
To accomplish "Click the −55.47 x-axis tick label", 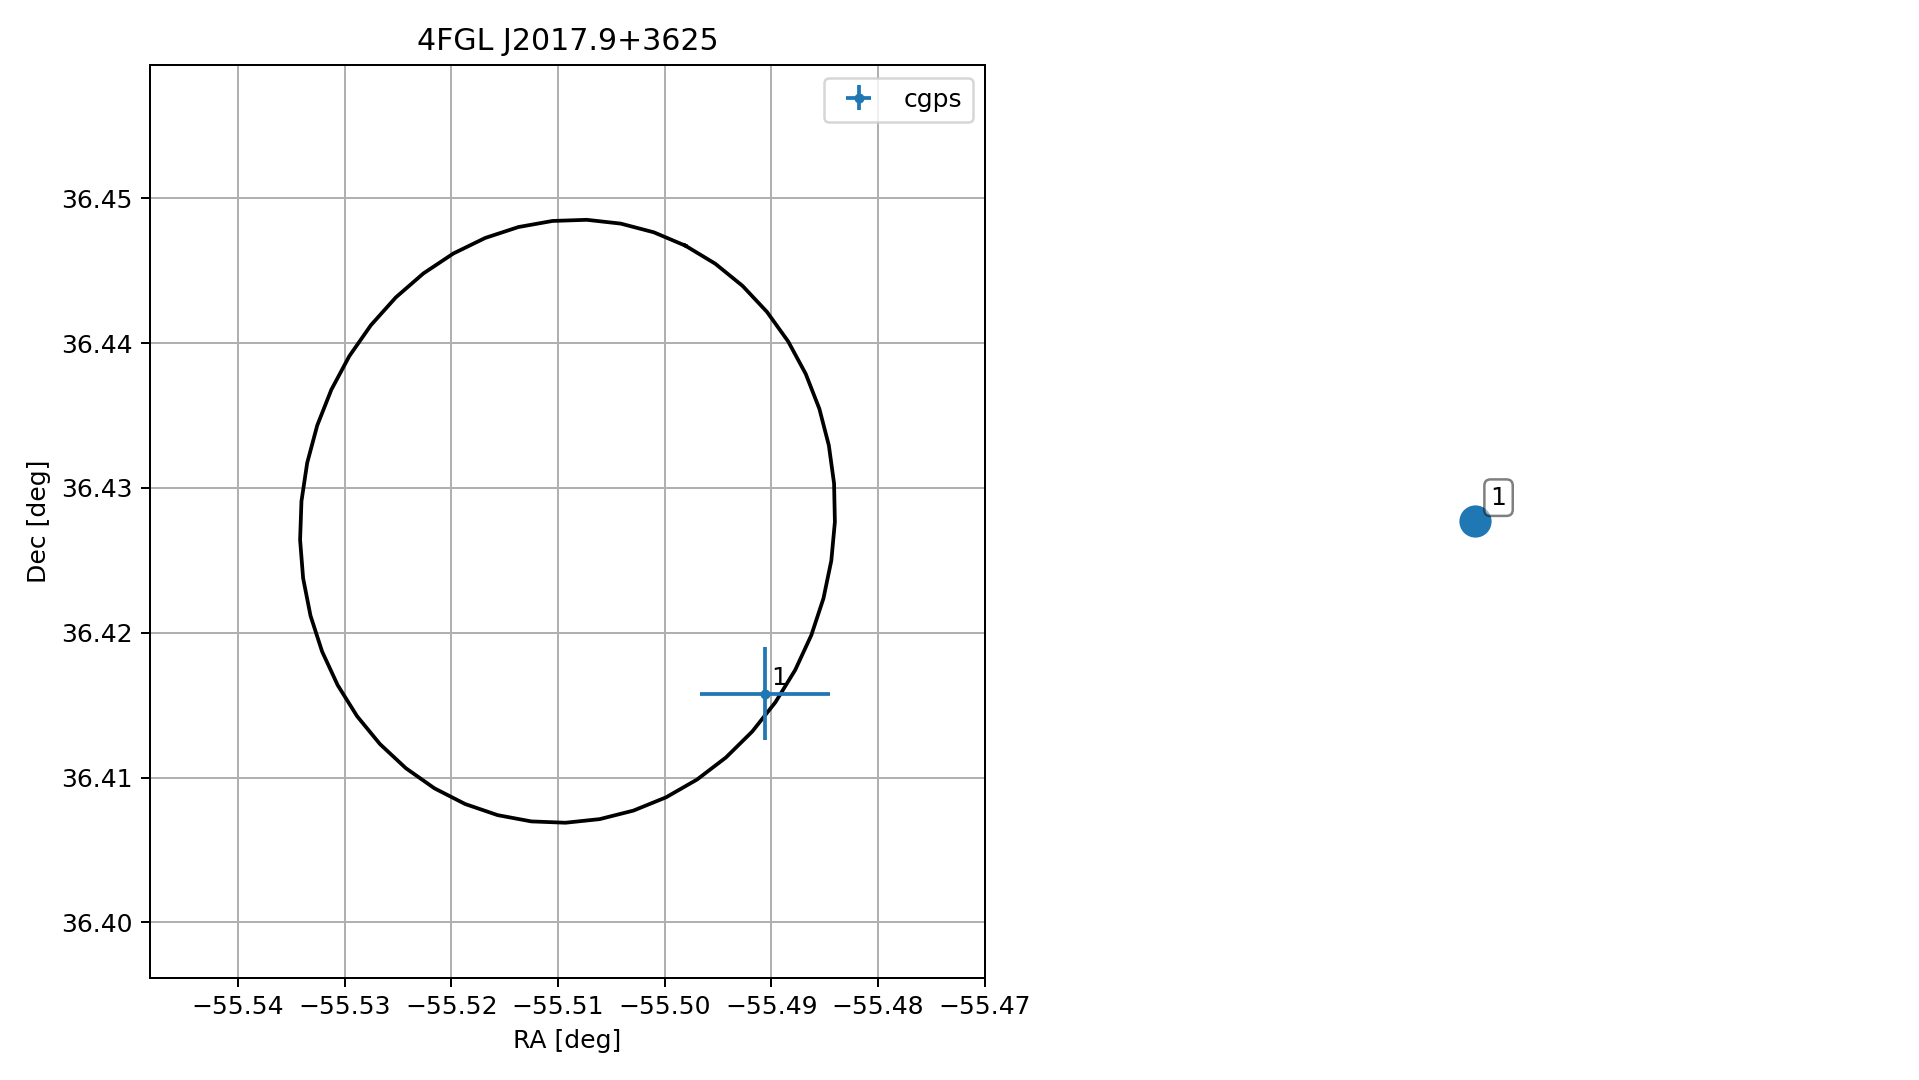I will (985, 1005).
